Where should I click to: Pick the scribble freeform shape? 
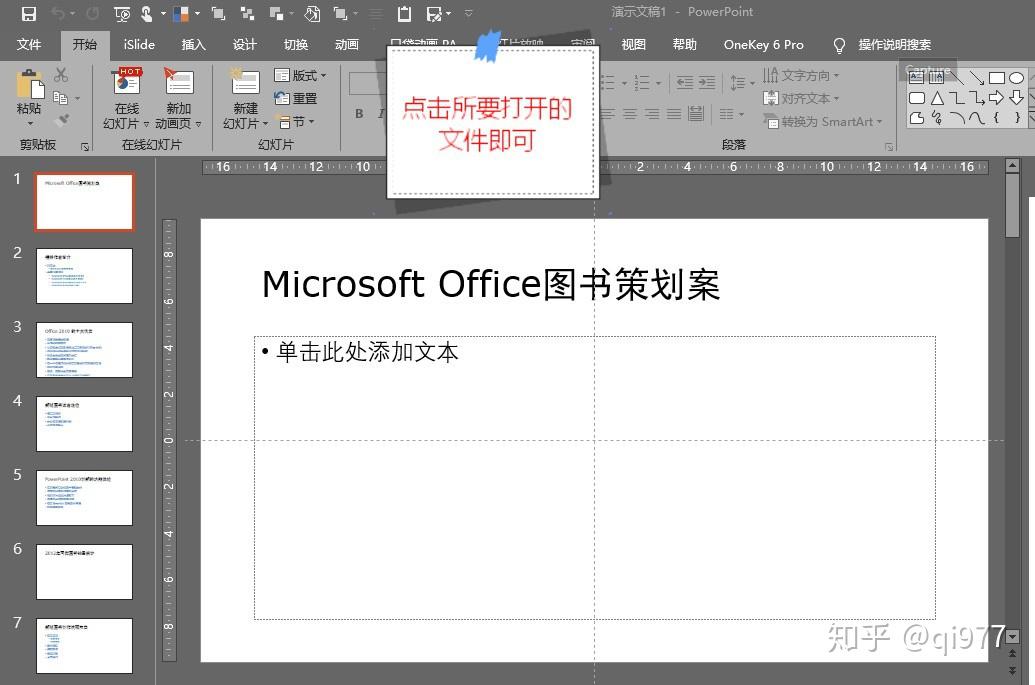(x=937, y=118)
